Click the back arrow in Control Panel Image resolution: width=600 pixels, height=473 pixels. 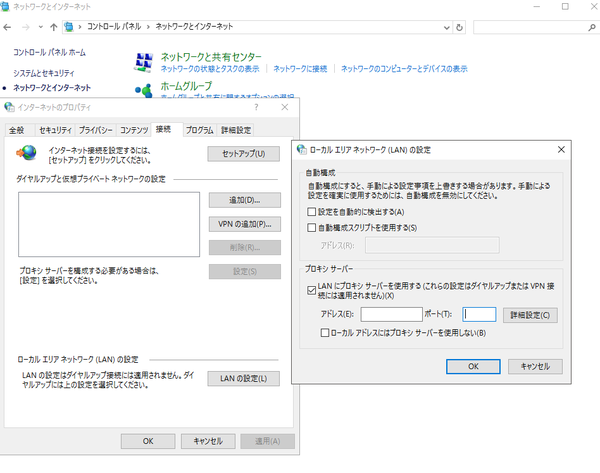click(x=7, y=27)
